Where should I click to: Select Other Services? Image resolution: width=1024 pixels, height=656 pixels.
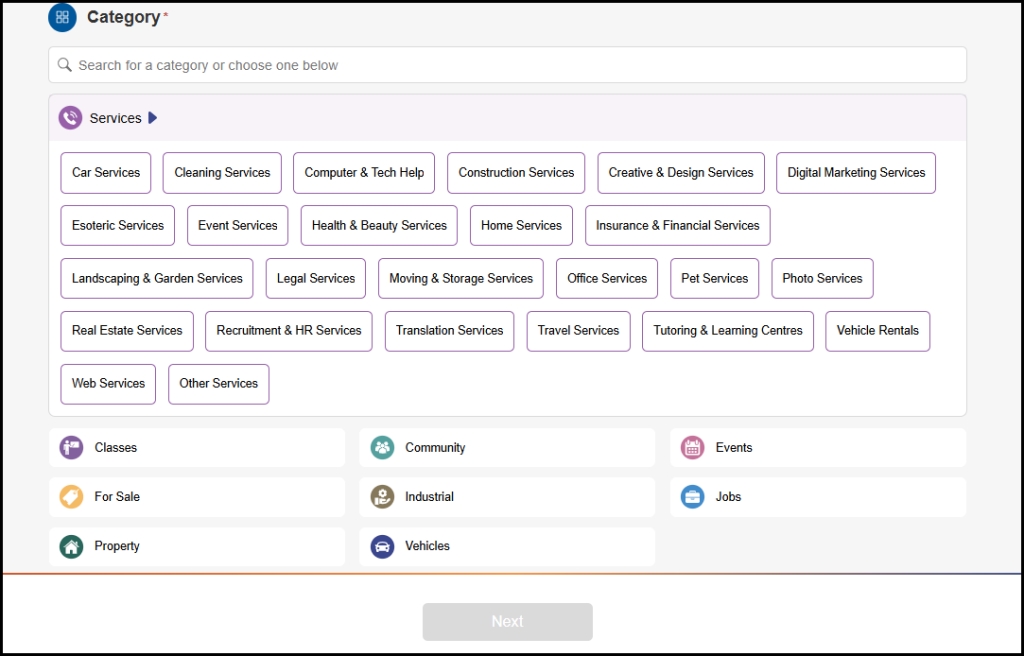tap(218, 383)
